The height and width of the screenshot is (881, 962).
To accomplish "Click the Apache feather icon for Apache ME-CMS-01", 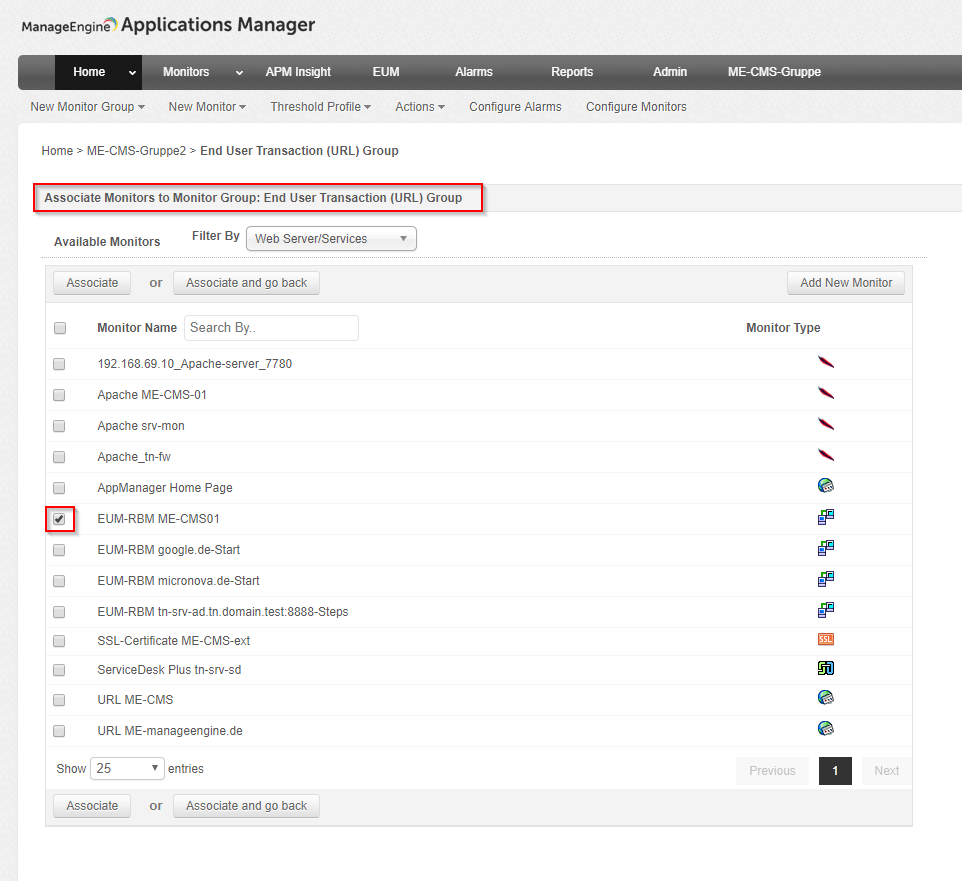I will click(826, 393).
